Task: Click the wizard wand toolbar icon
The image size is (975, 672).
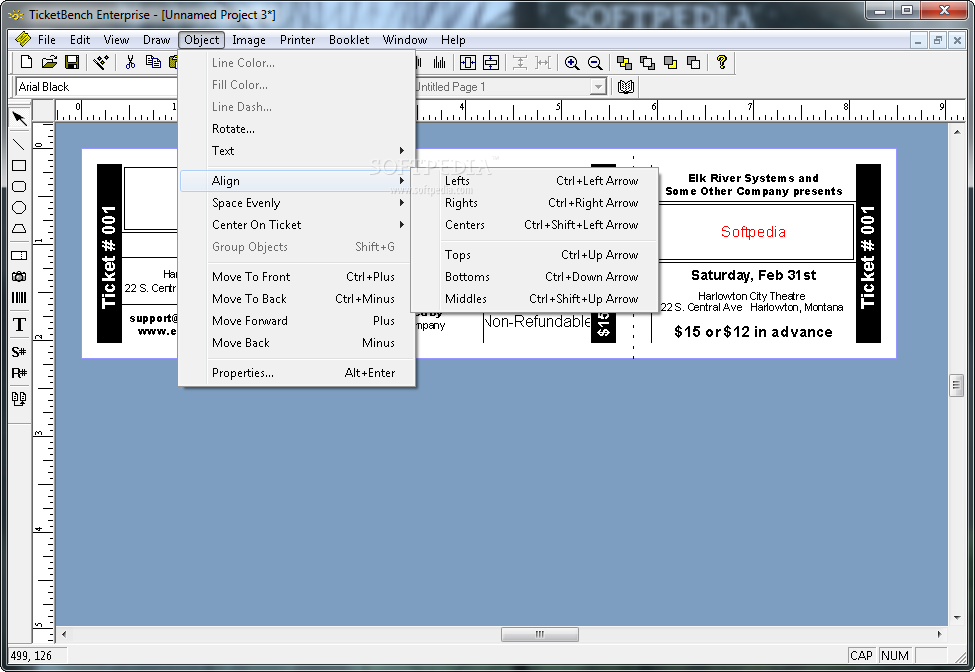Action: (x=101, y=62)
